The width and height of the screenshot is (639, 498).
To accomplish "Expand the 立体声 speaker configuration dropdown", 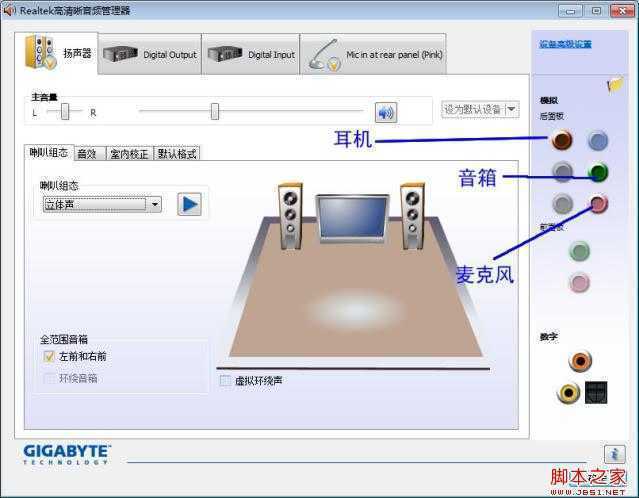I will click(x=102, y=204).
